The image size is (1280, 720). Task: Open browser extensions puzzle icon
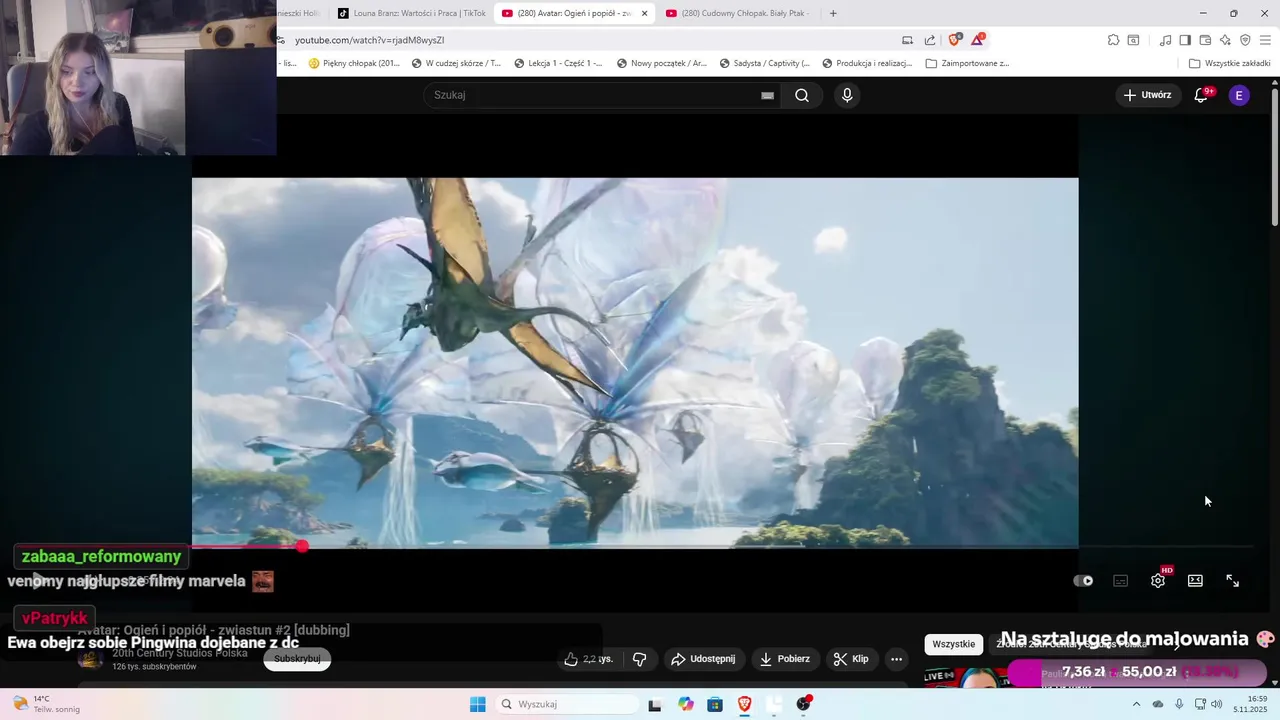[x=1113, y=40]
